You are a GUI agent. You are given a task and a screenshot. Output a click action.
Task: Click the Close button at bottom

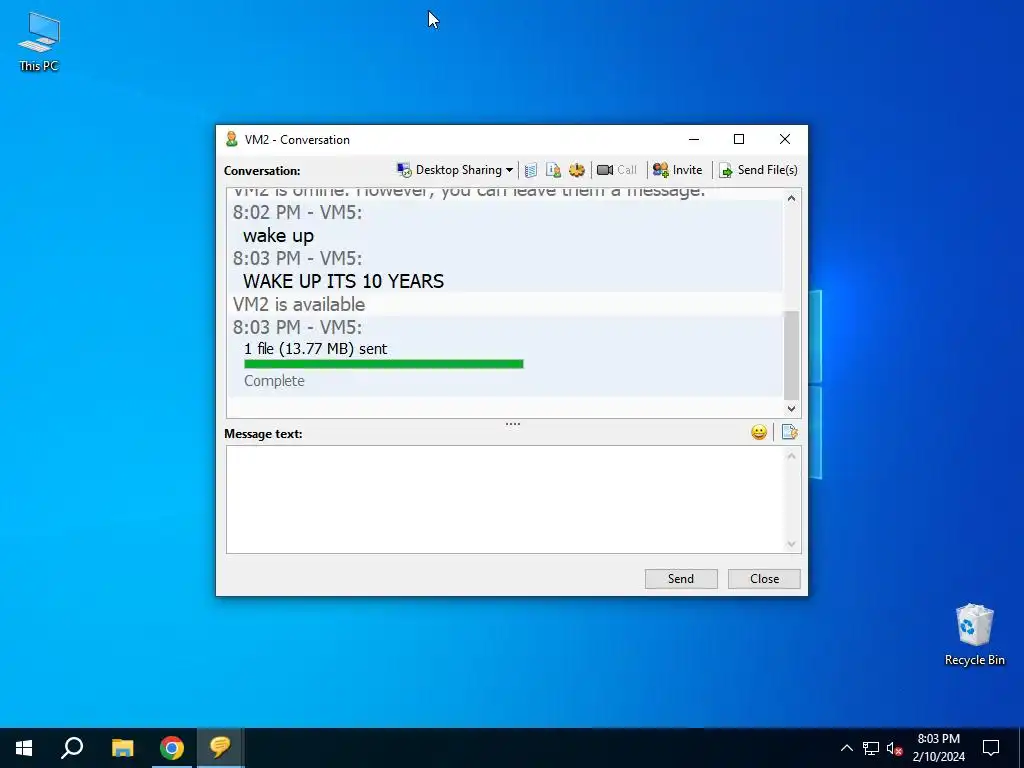point(764,579)
